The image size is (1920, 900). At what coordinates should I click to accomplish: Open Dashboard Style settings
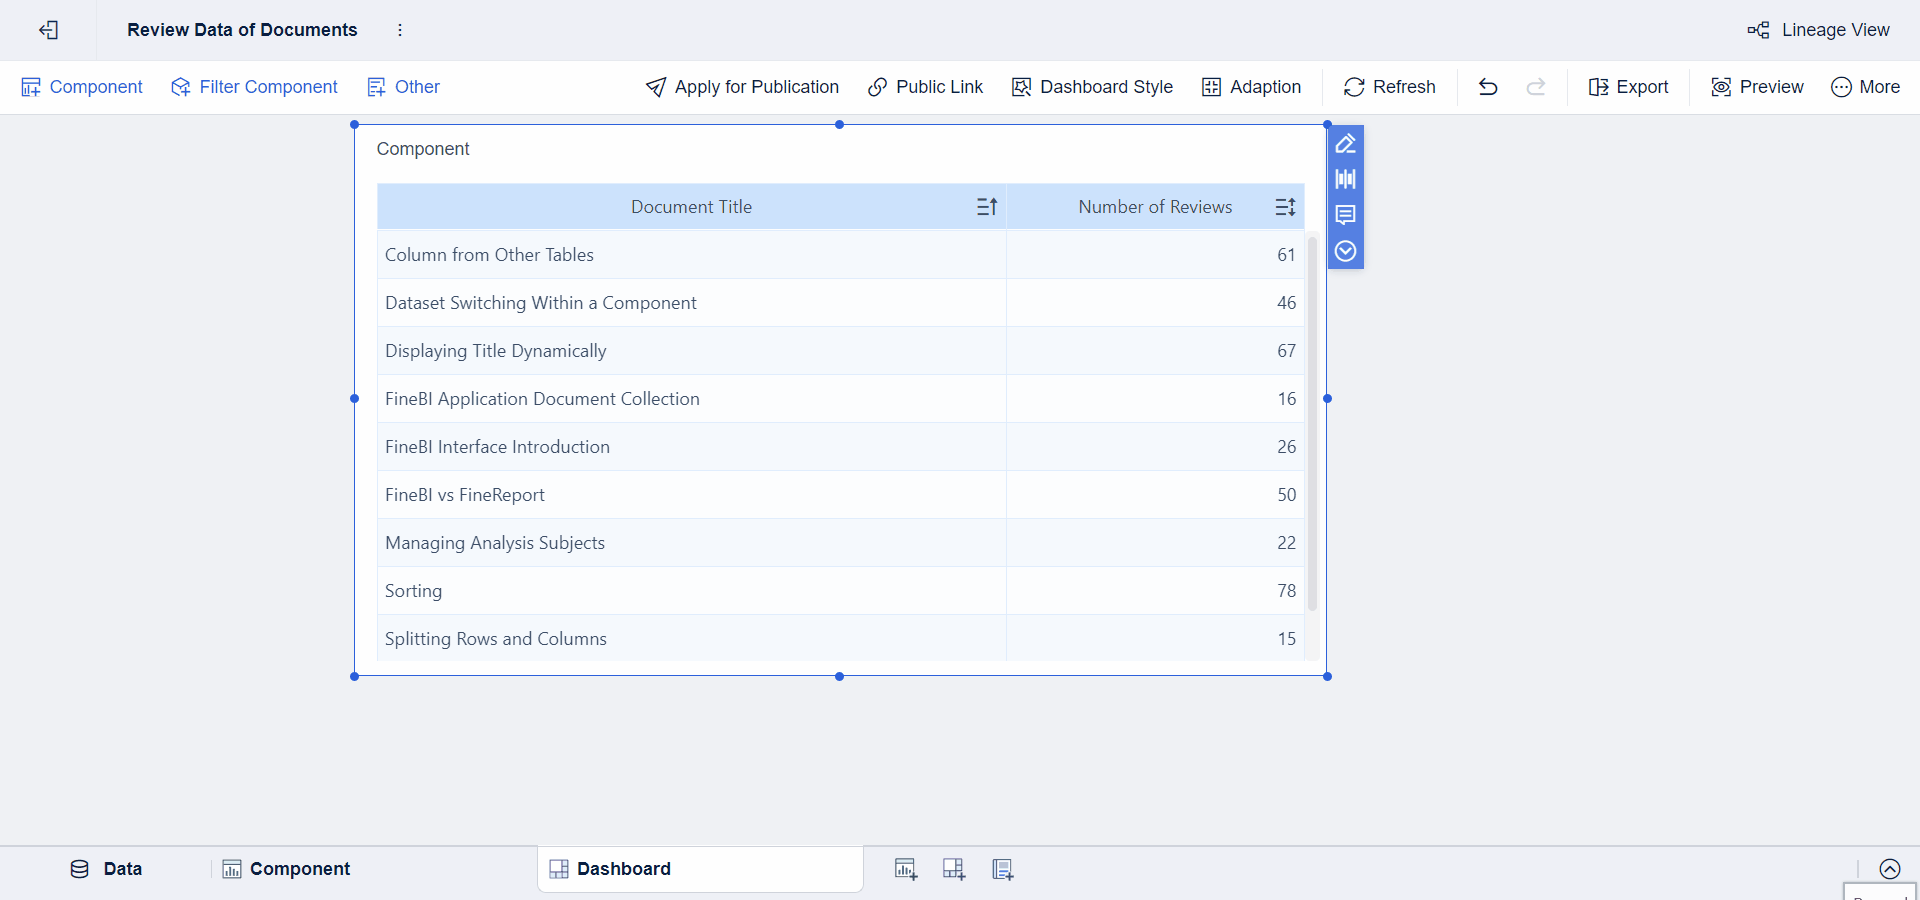point(1092,87)
